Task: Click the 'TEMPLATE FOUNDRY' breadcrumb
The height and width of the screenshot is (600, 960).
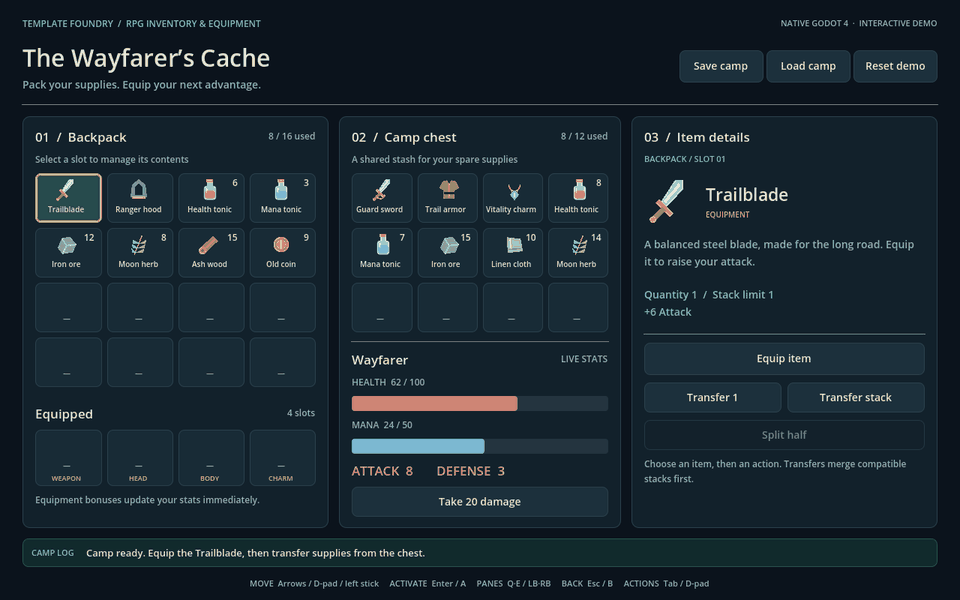Action: click(x=68, y=24)
